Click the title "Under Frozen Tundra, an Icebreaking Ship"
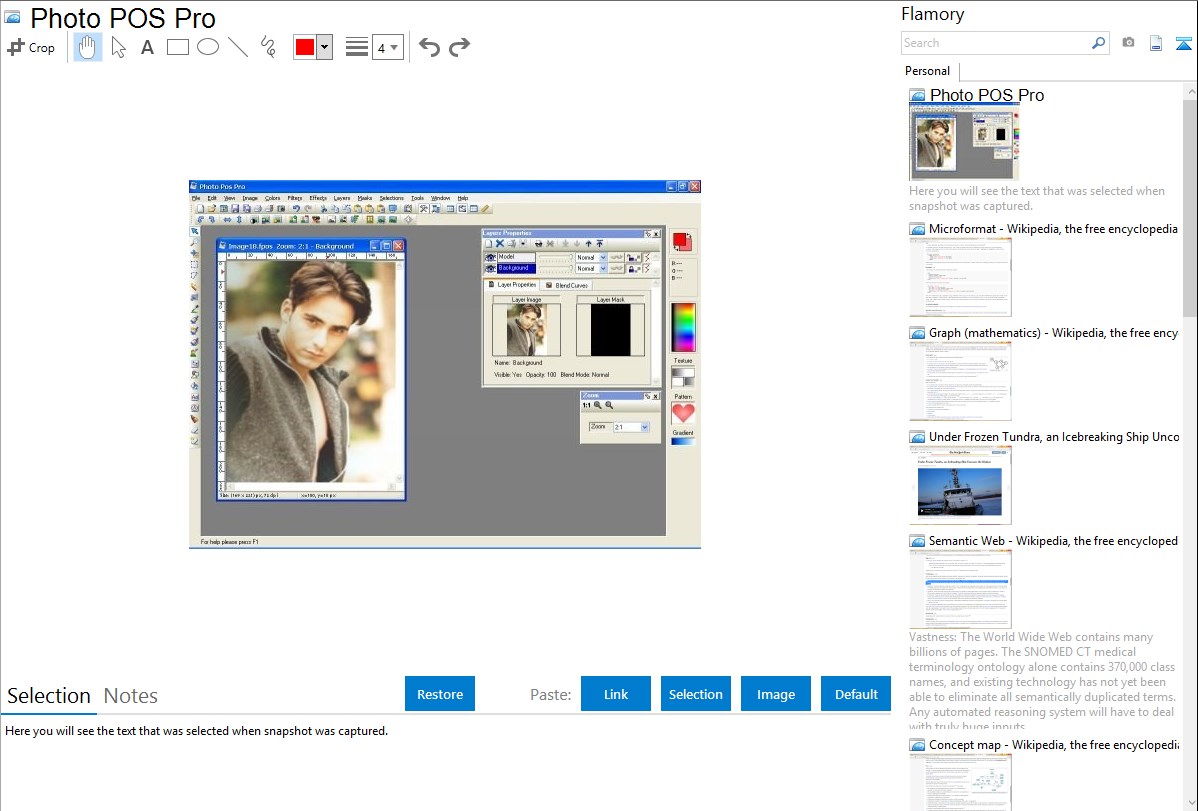Image resolution: width=1198 pixels, height=811 pixels. tap(1054, 437)
